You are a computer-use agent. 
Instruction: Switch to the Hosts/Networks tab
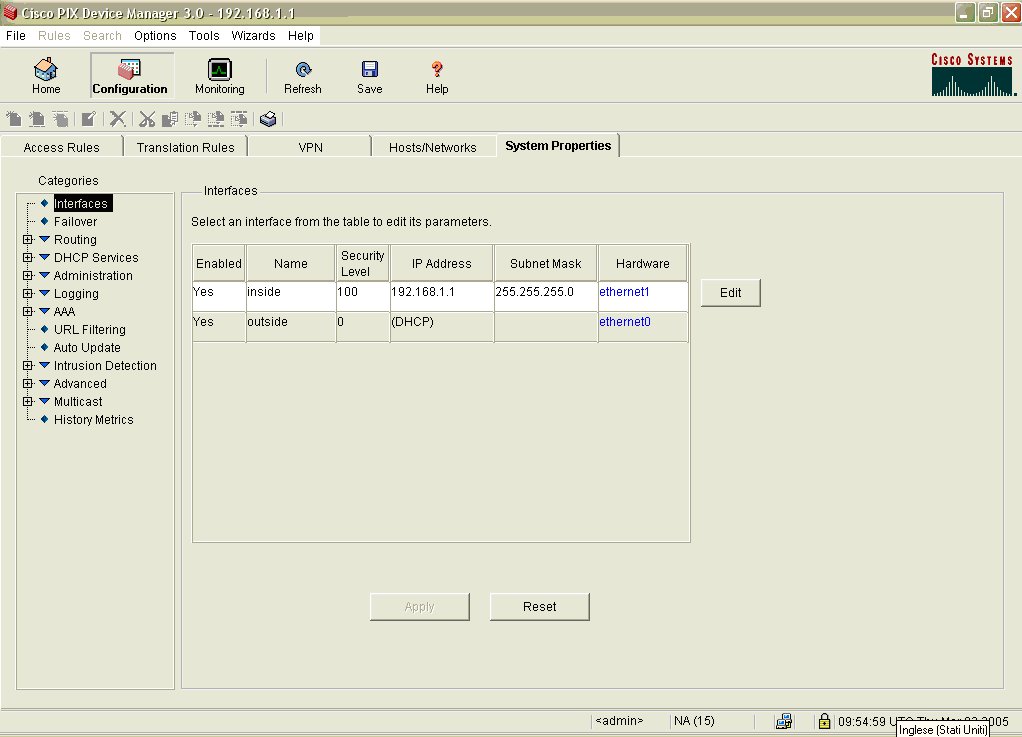coord(433,147)
